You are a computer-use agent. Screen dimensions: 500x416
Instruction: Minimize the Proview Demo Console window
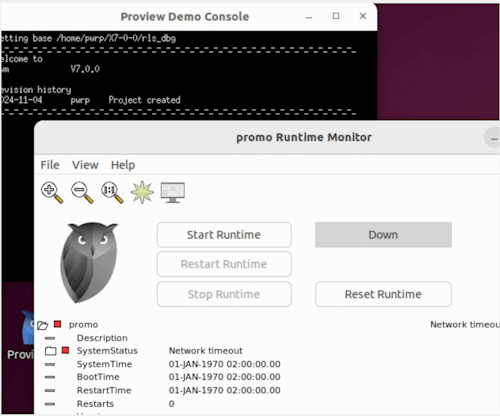309,16
